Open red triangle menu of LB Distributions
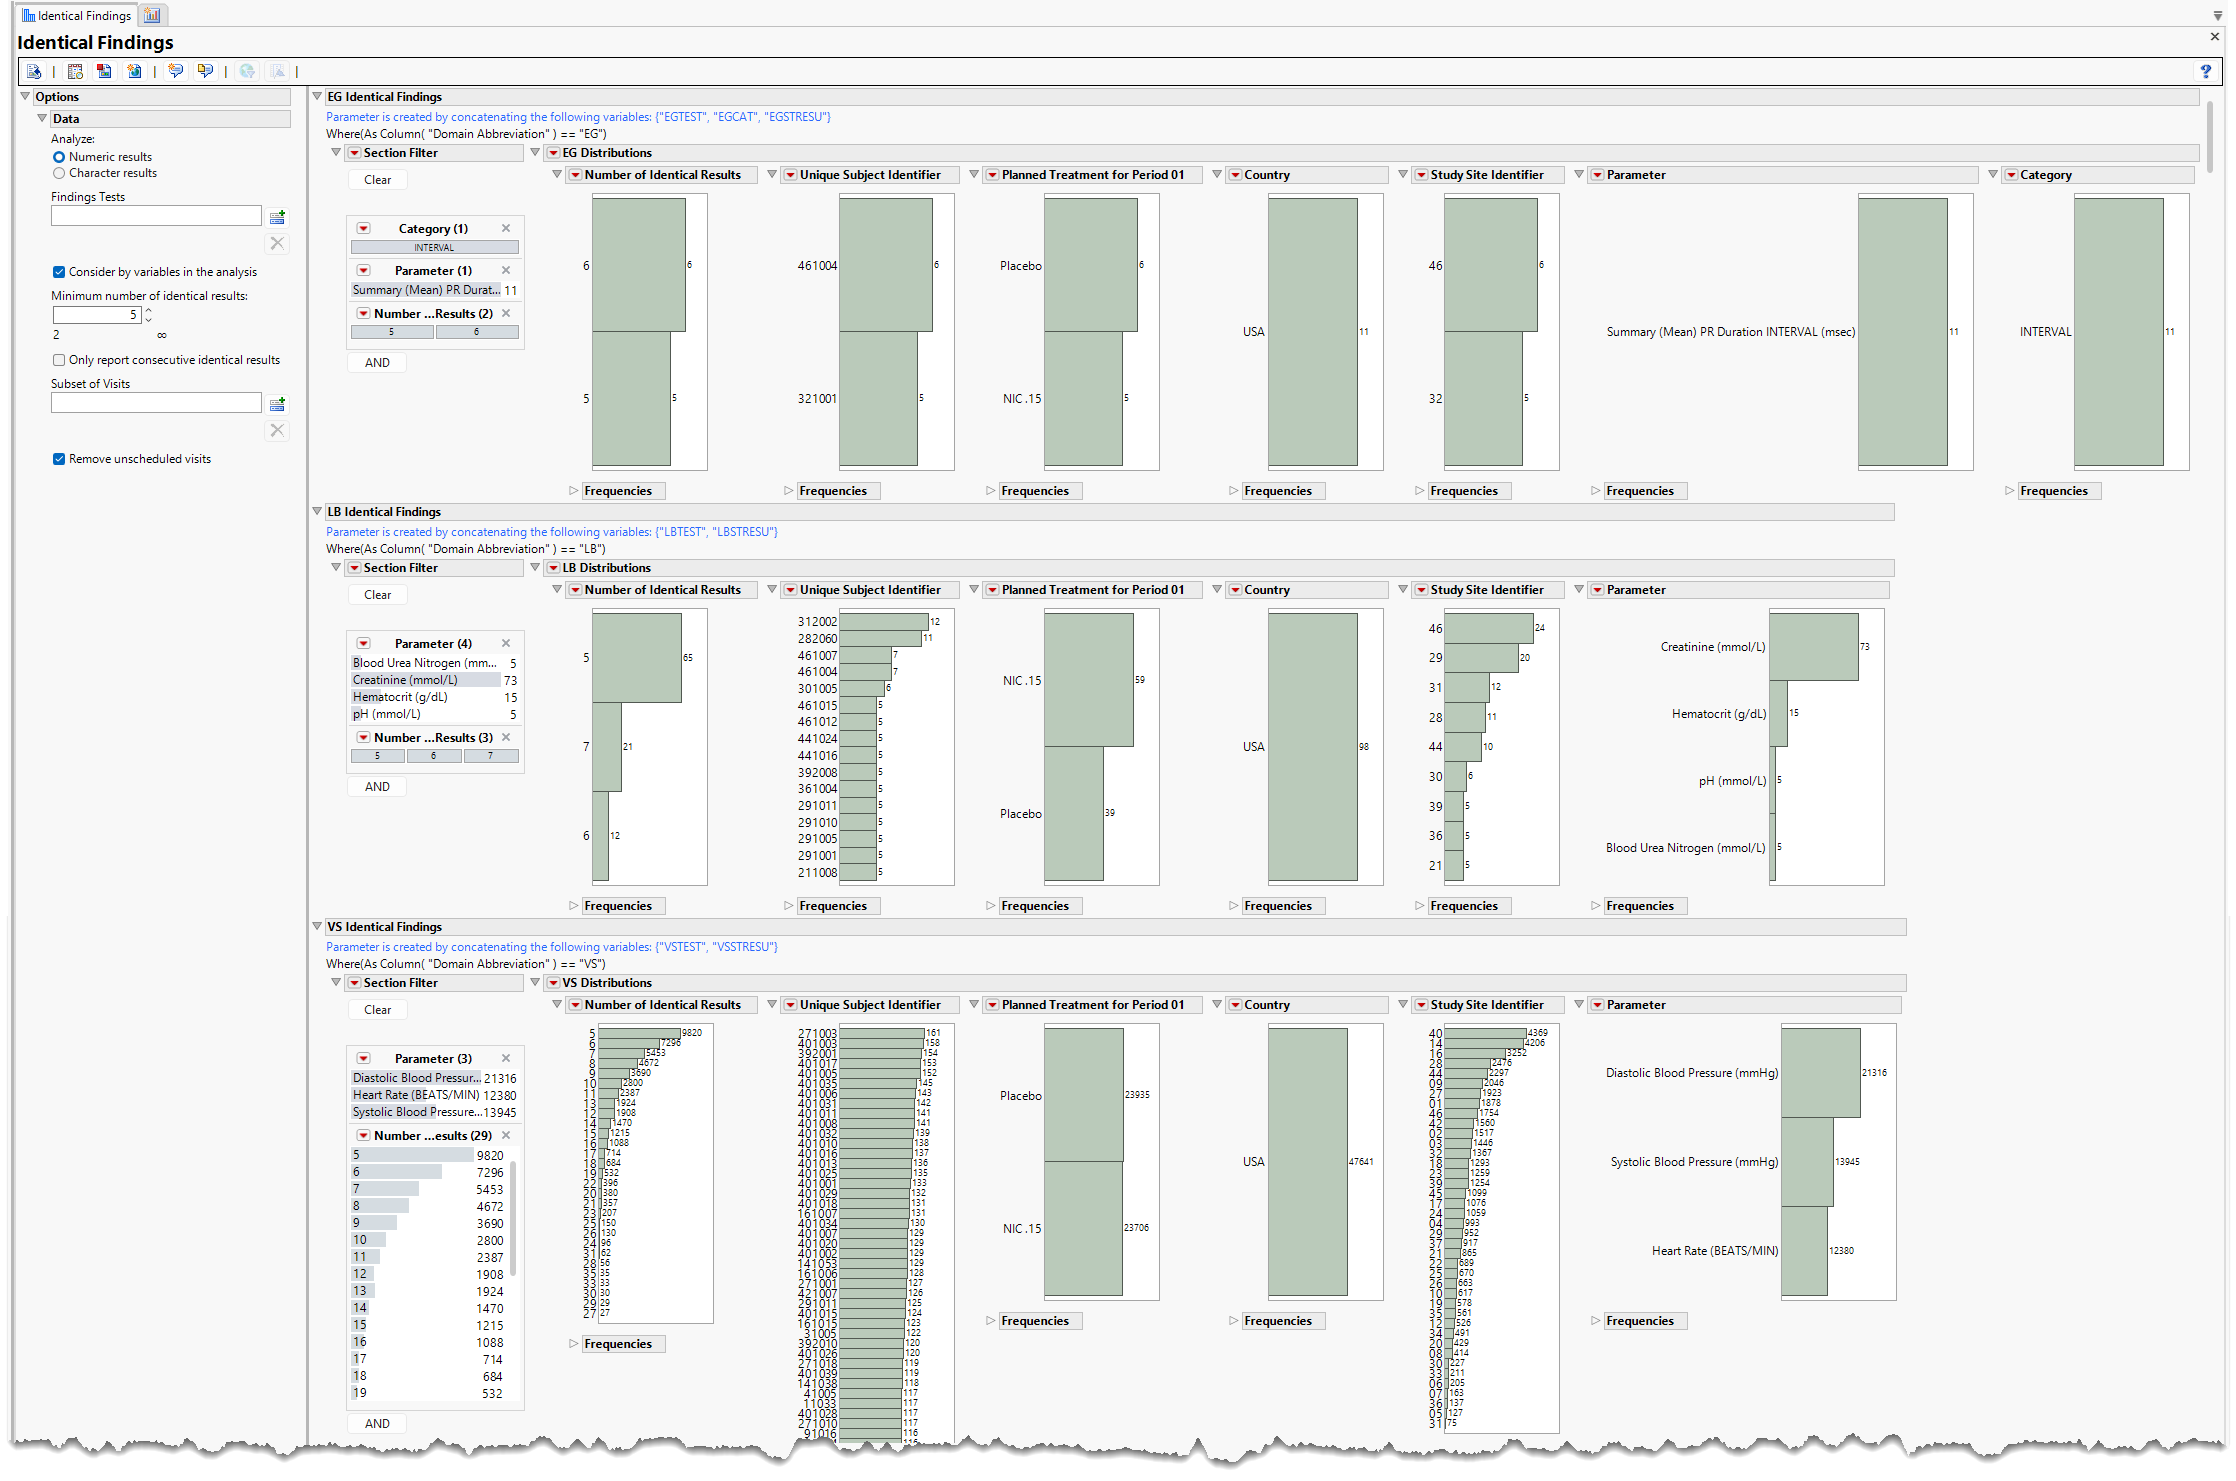2236x1481 pixels. (x=552, y=568)
